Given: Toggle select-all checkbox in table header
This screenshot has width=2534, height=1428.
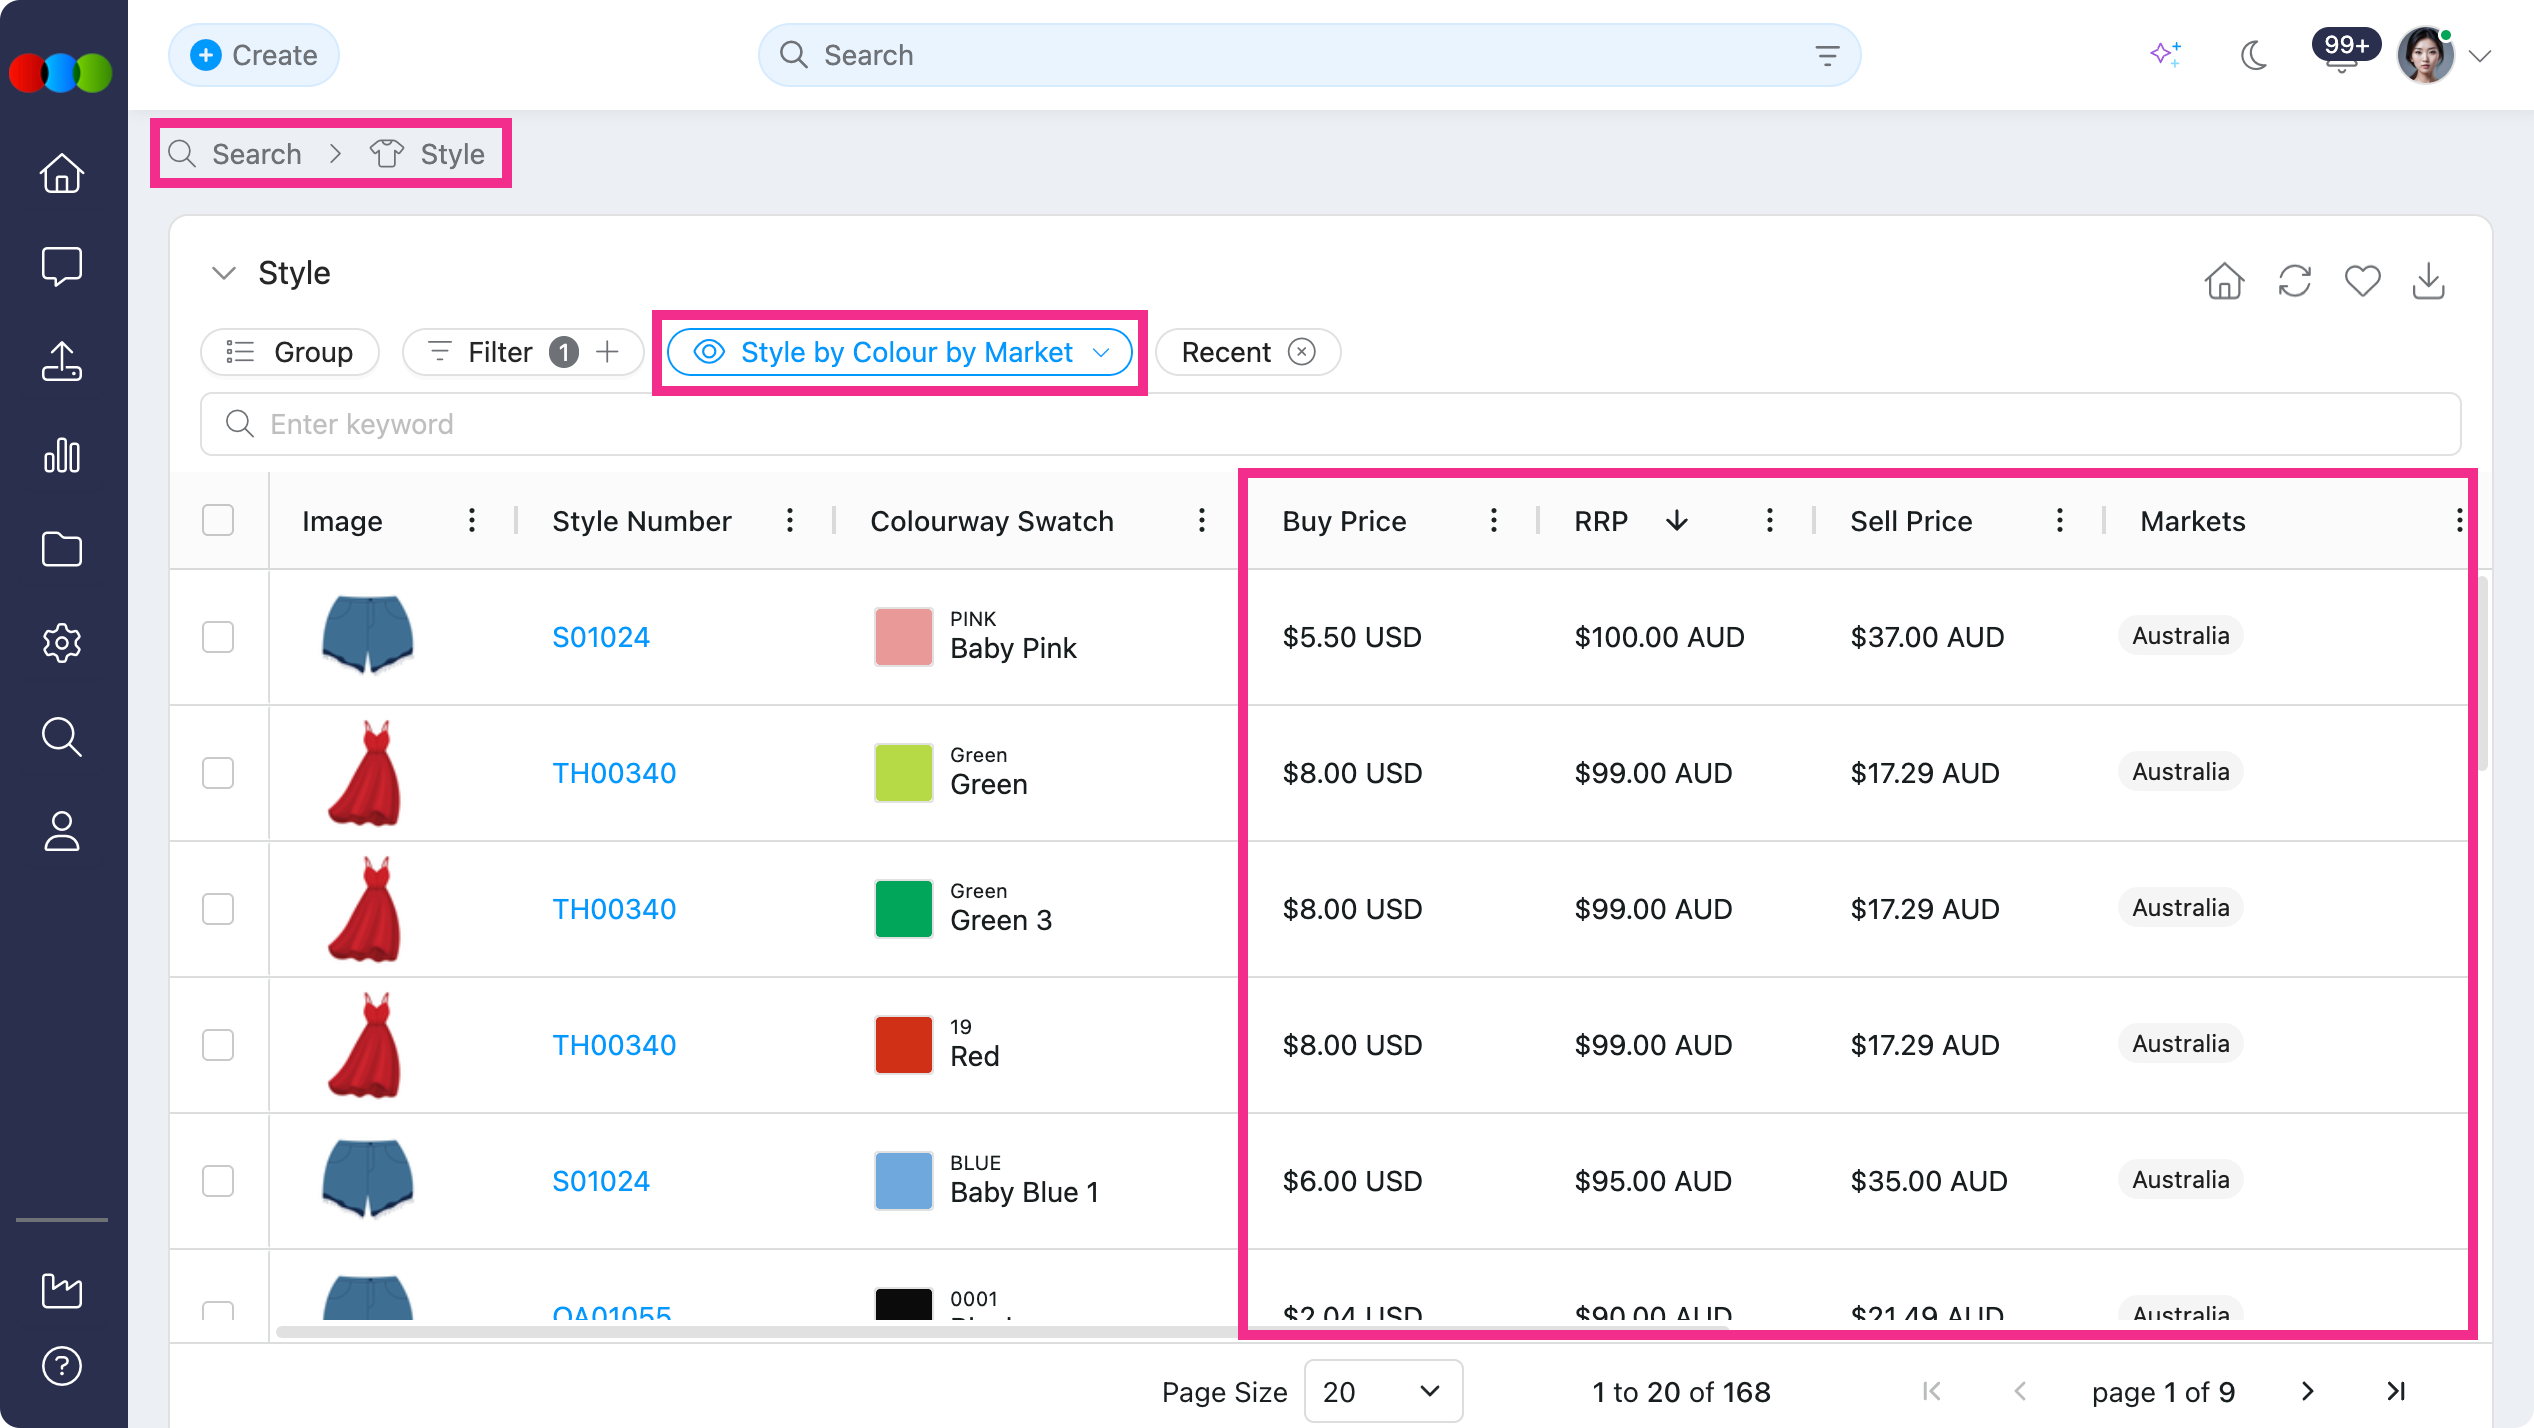Looking at the screenshot, I should point(217,520).
